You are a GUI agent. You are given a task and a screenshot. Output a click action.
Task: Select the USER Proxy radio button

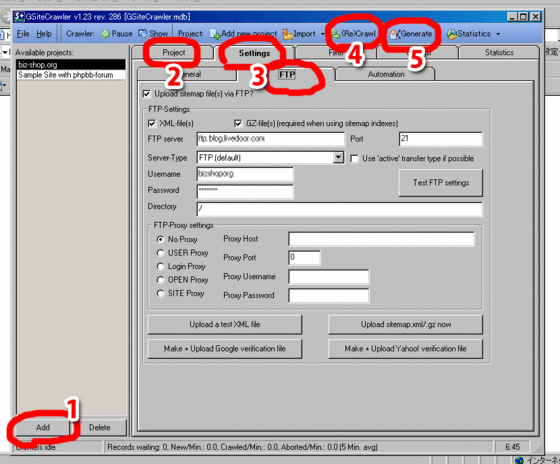click(x=160, y=253)
